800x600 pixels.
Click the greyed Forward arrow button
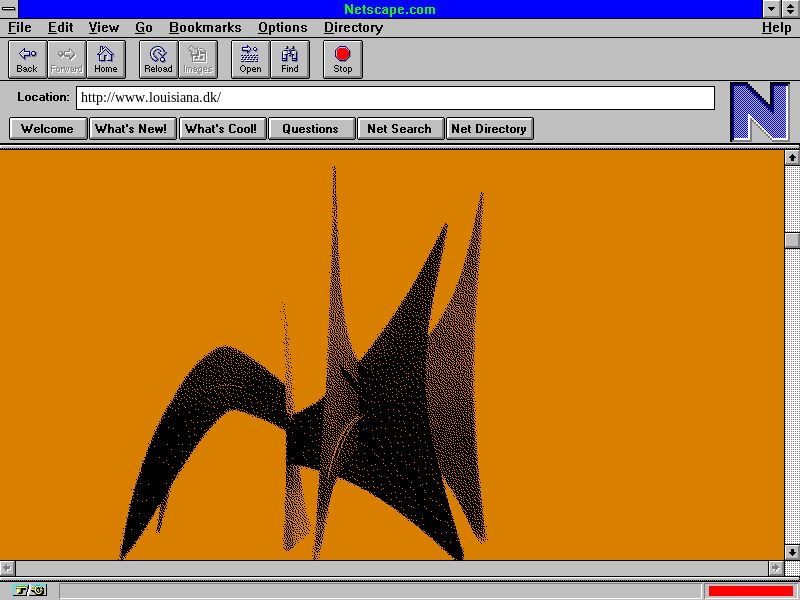pyautogui.click(x=67, y=60)
